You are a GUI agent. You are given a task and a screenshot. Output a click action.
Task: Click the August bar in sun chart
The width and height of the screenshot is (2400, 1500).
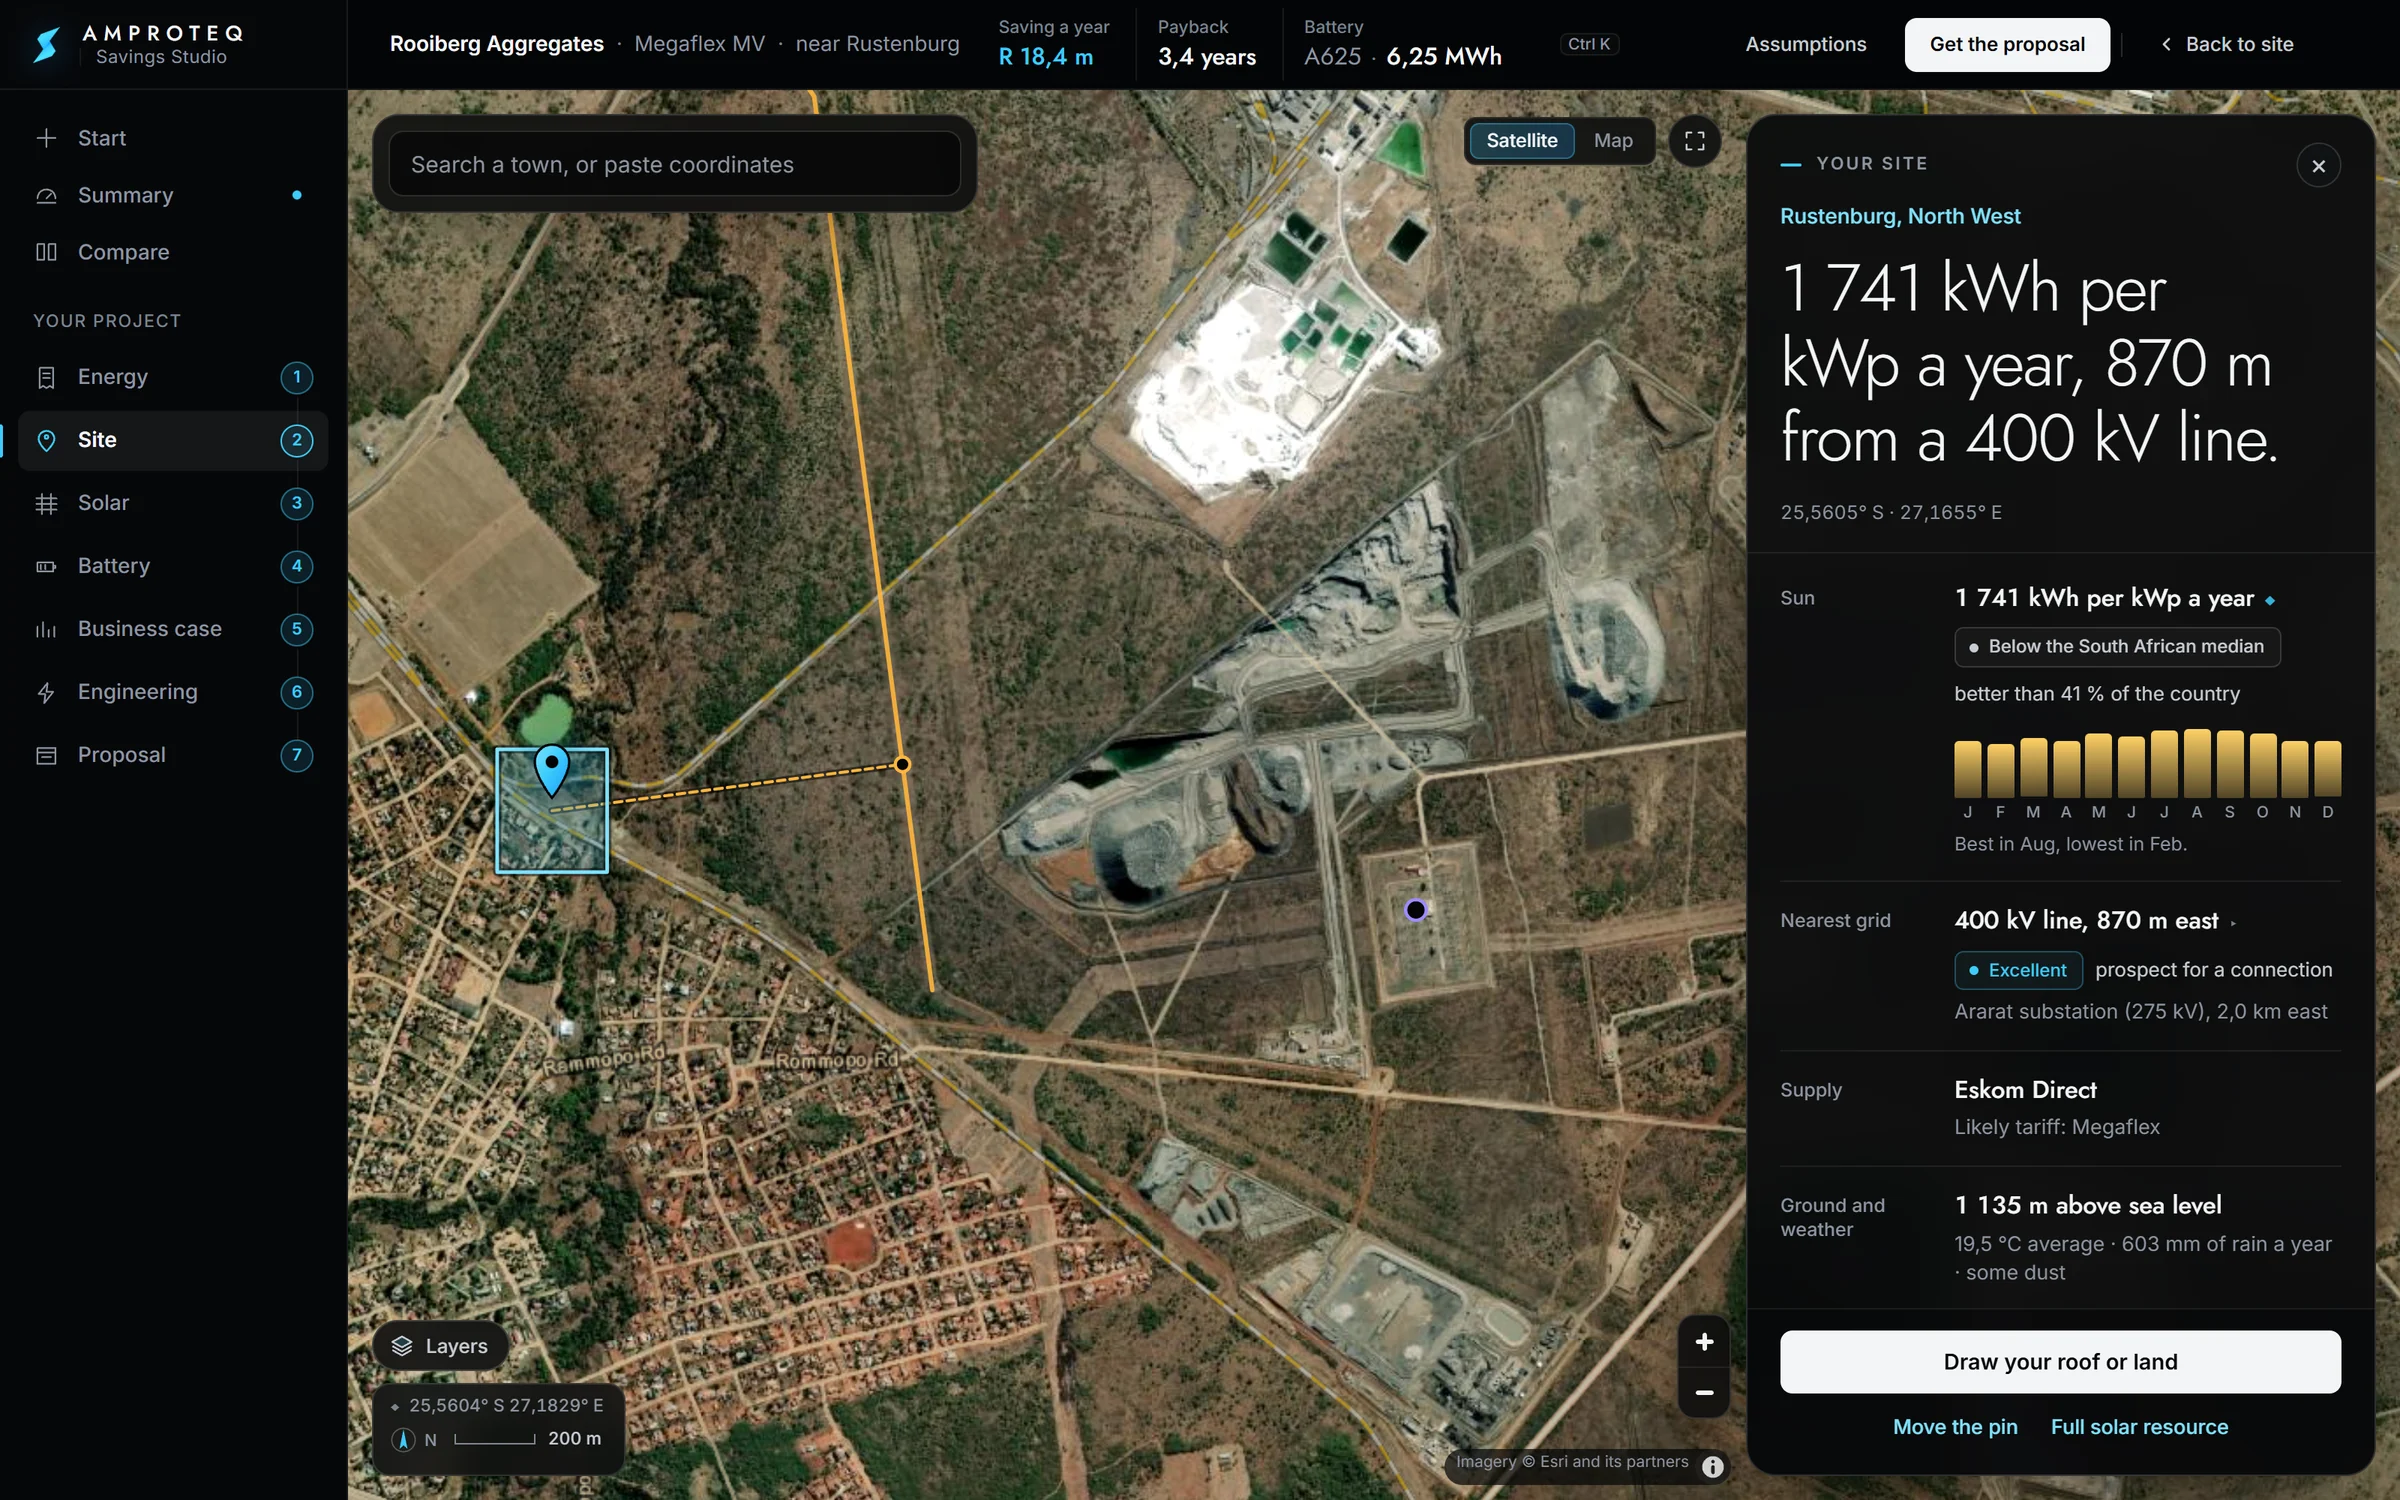[x=2197, y=763]
